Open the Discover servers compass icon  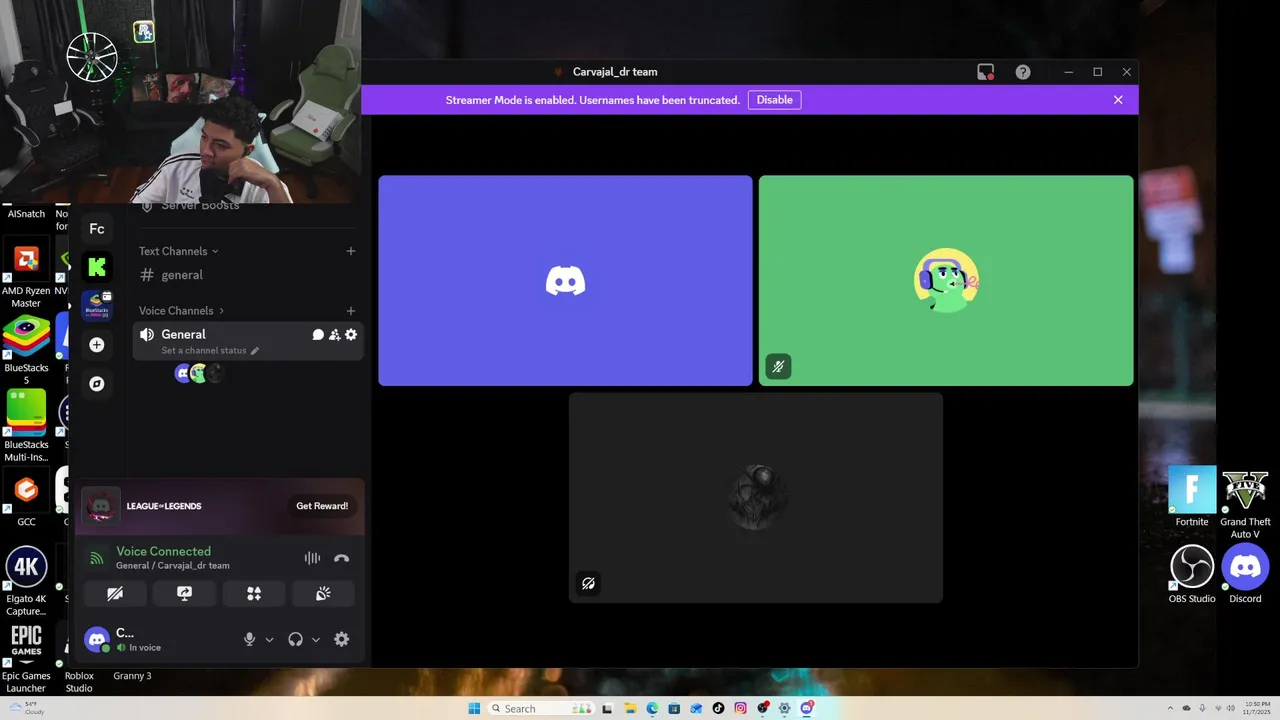pos(97,384)
